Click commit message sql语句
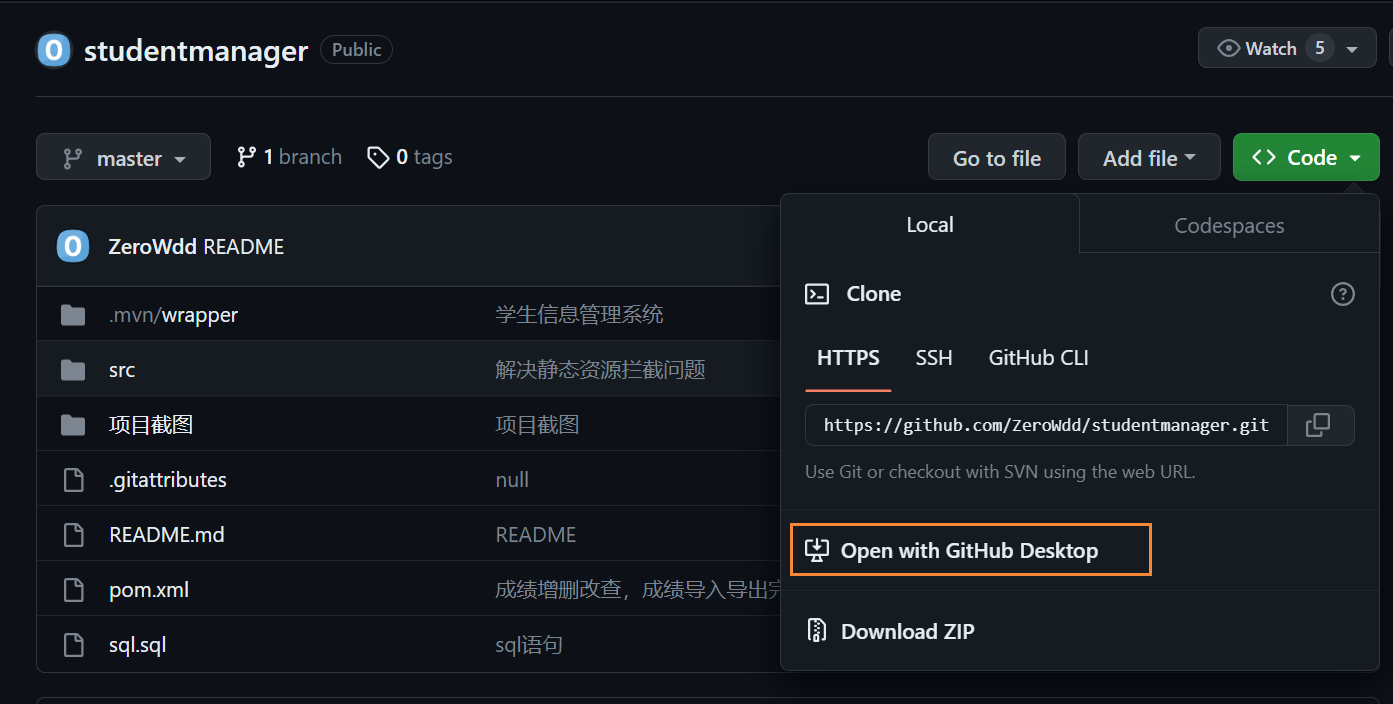Image resolution: width=1393 pixels, height=704 pixels. coord(529,645)
